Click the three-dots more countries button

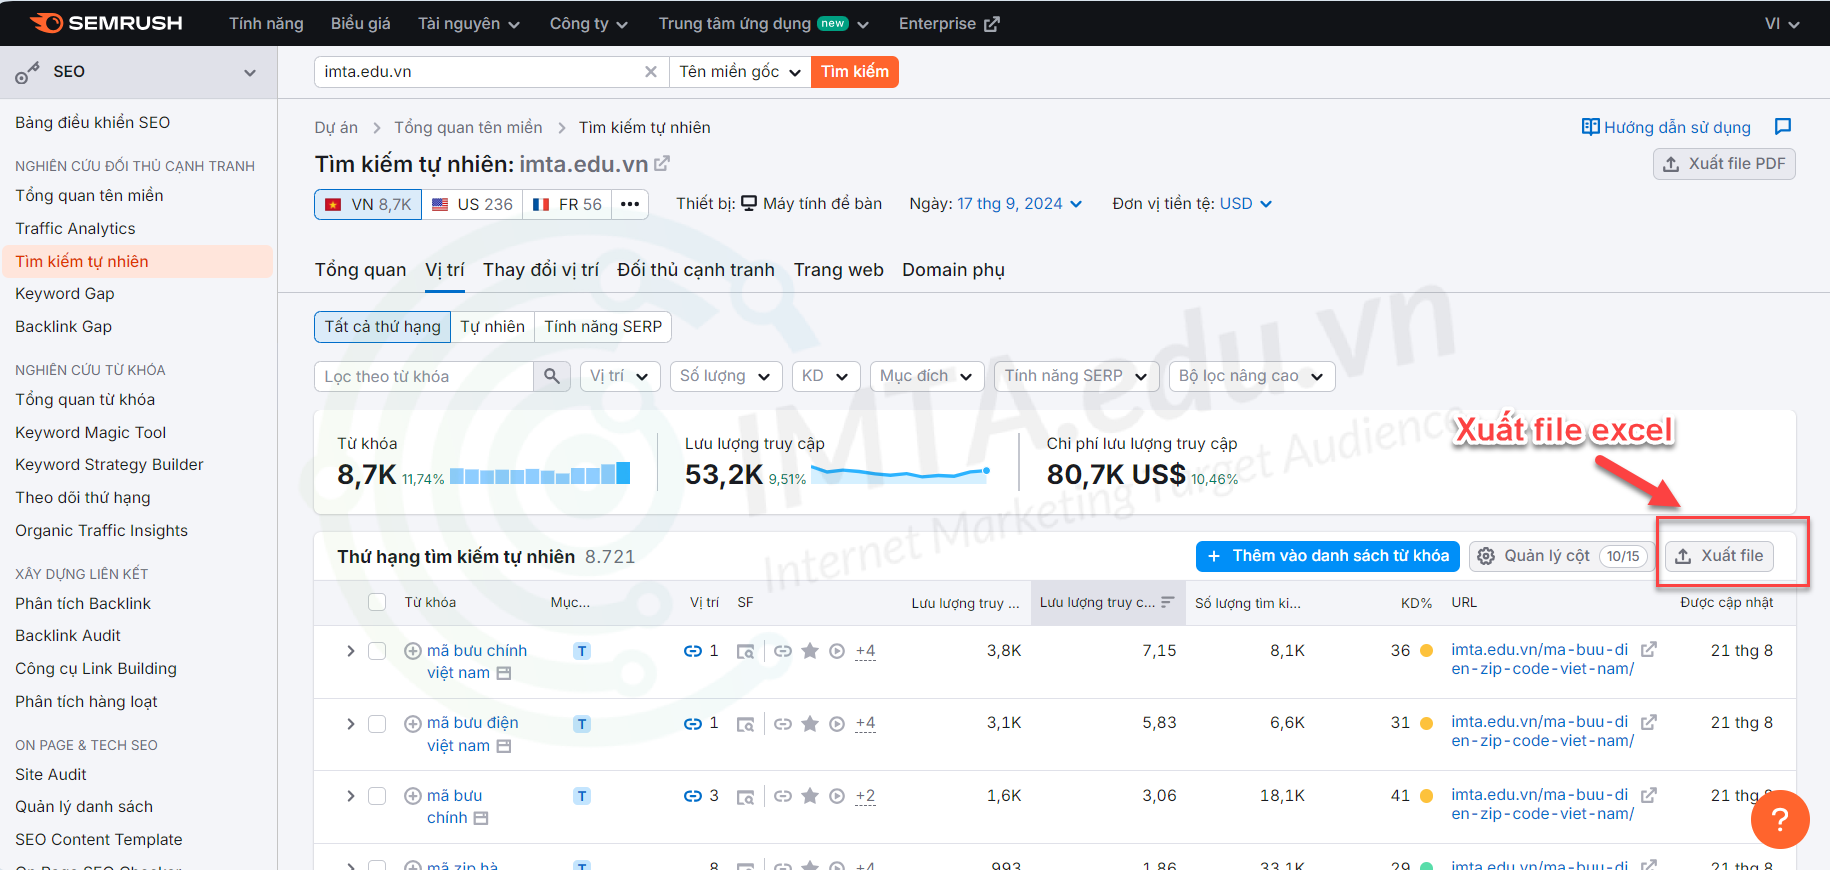pos(630,204)
